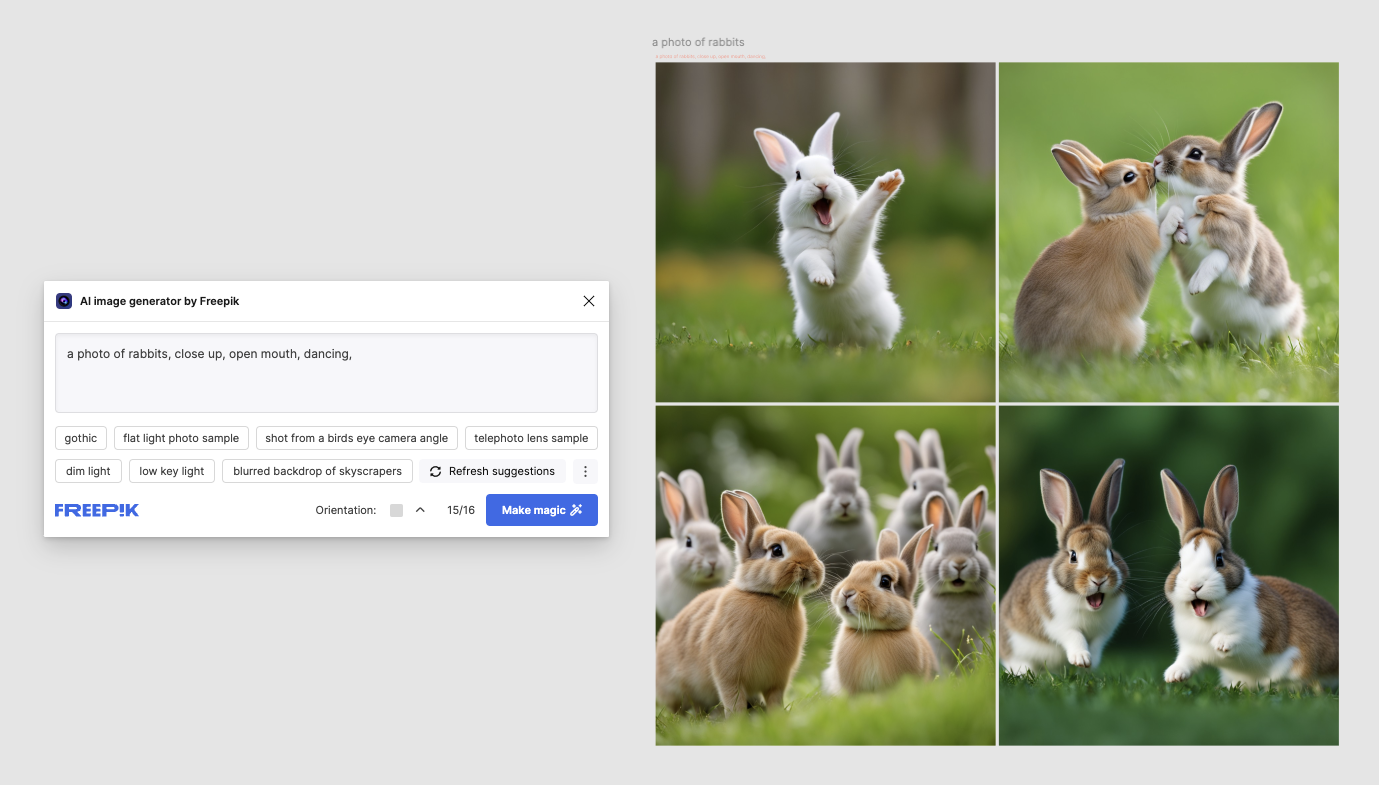Click the Orientation square swatch control
The height and width of the screenshot is (785, 1379).
[x=394, y=509]
